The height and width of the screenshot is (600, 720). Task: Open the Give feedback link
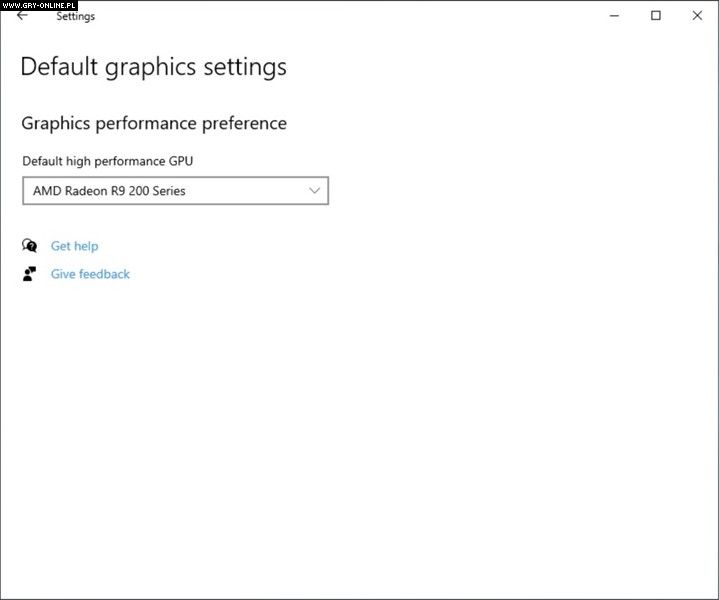click(90, 274)
